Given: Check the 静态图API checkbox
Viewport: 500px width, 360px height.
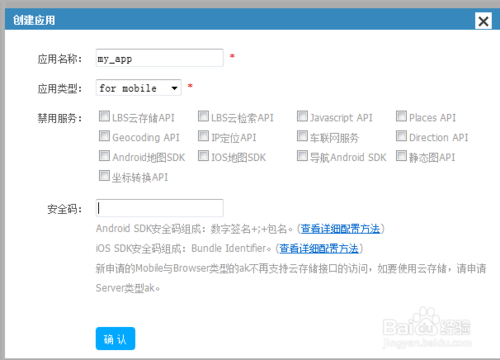Looking at the screenshot, I should [401, 156].
